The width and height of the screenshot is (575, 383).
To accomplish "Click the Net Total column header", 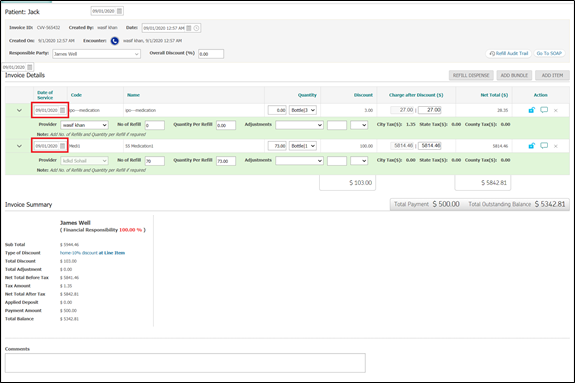I will coord(494,95).
